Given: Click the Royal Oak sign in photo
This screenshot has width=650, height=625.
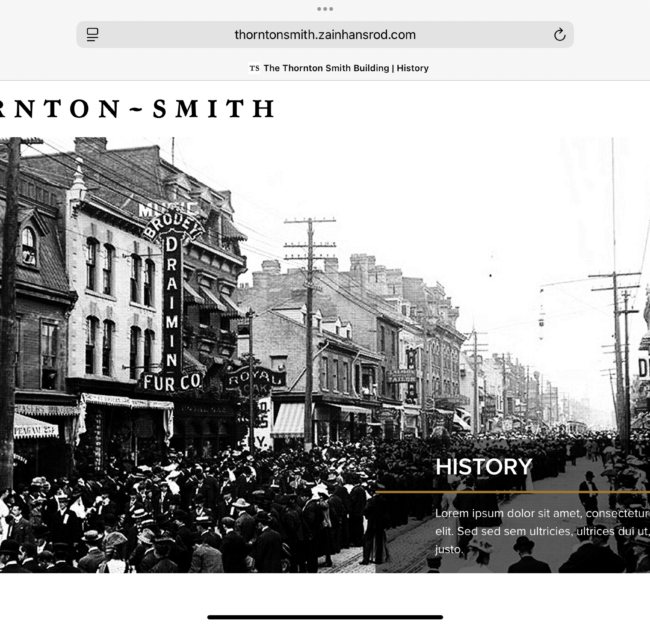Looking at the screenshot, I should click(255, 380).
